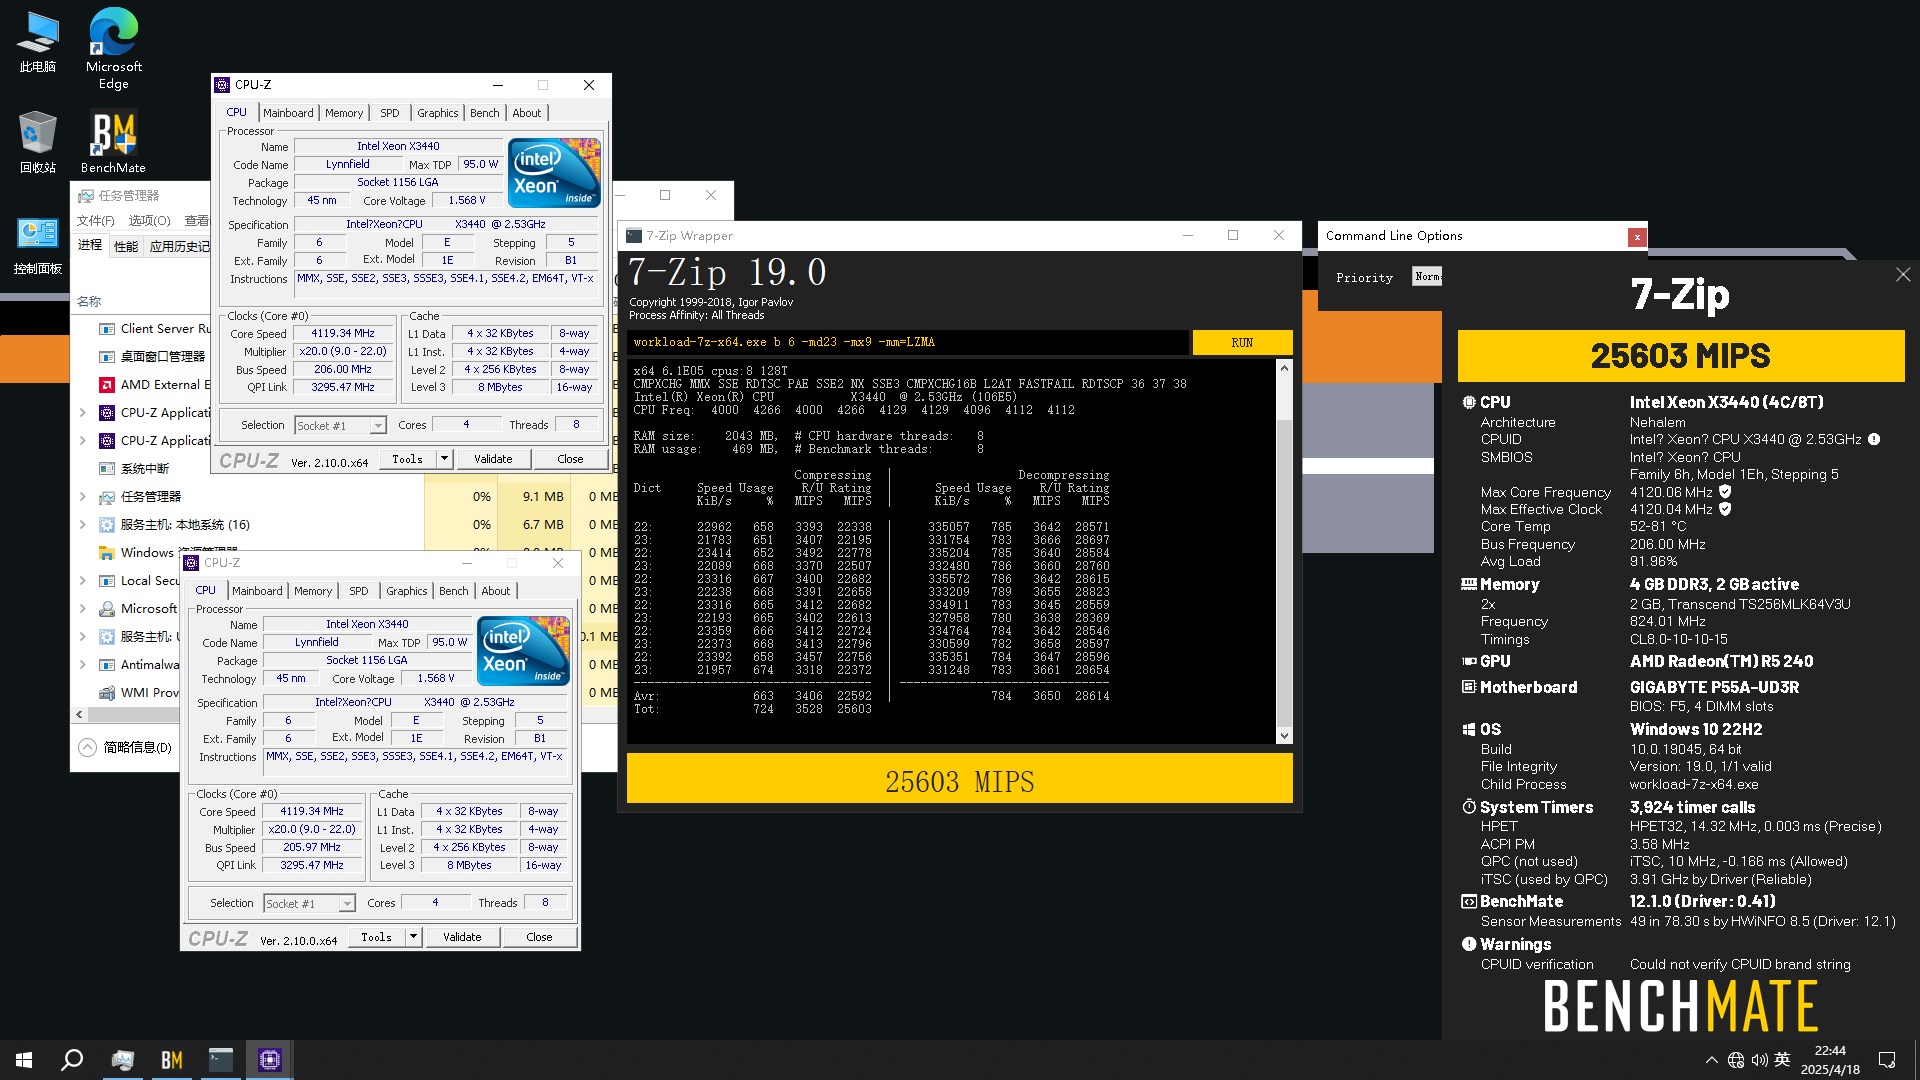
Task: Click the WMI Provider process icon
Action: point(107,693)
